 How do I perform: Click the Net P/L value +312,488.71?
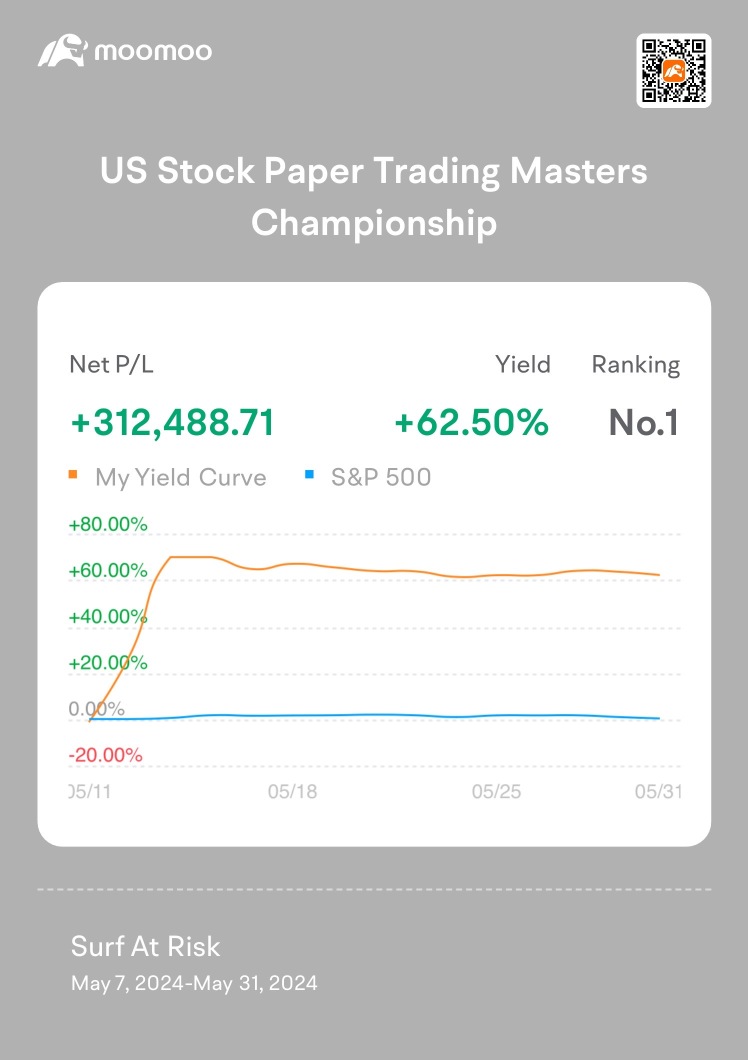[x=172, y=423]
